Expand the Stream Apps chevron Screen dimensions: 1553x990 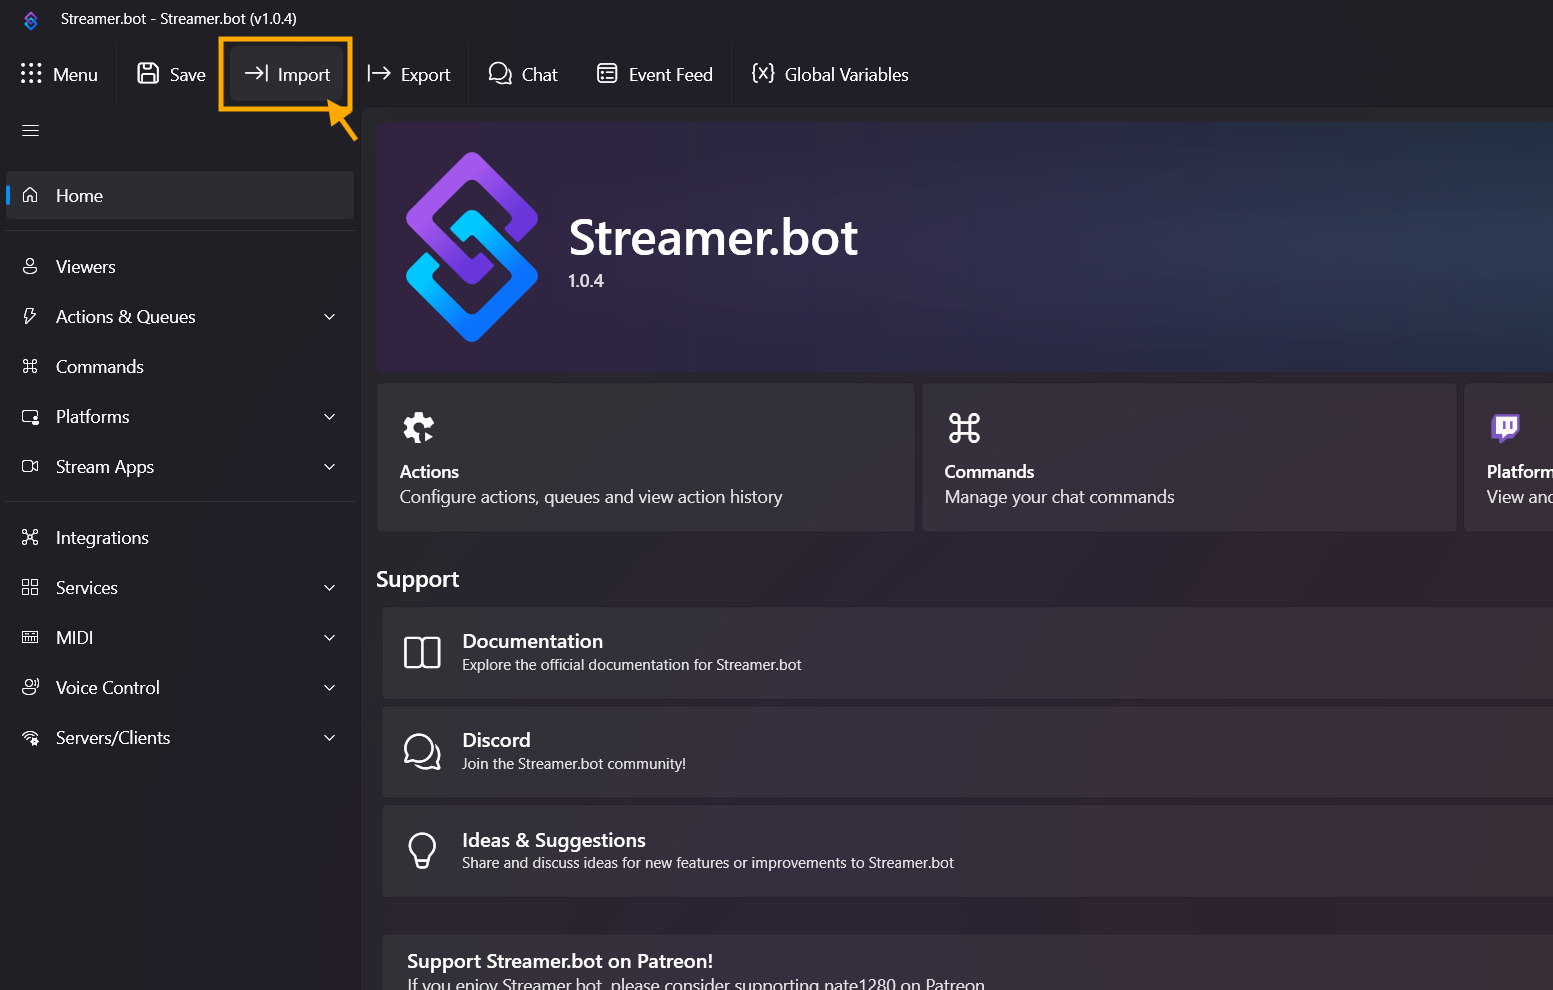(x=329, y=467)
